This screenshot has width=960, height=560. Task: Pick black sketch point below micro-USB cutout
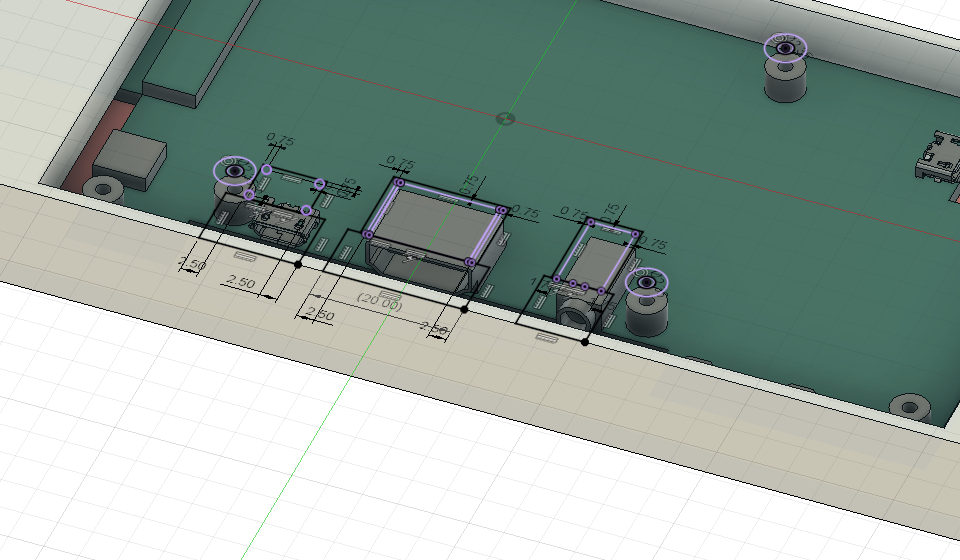coord(298,264)
